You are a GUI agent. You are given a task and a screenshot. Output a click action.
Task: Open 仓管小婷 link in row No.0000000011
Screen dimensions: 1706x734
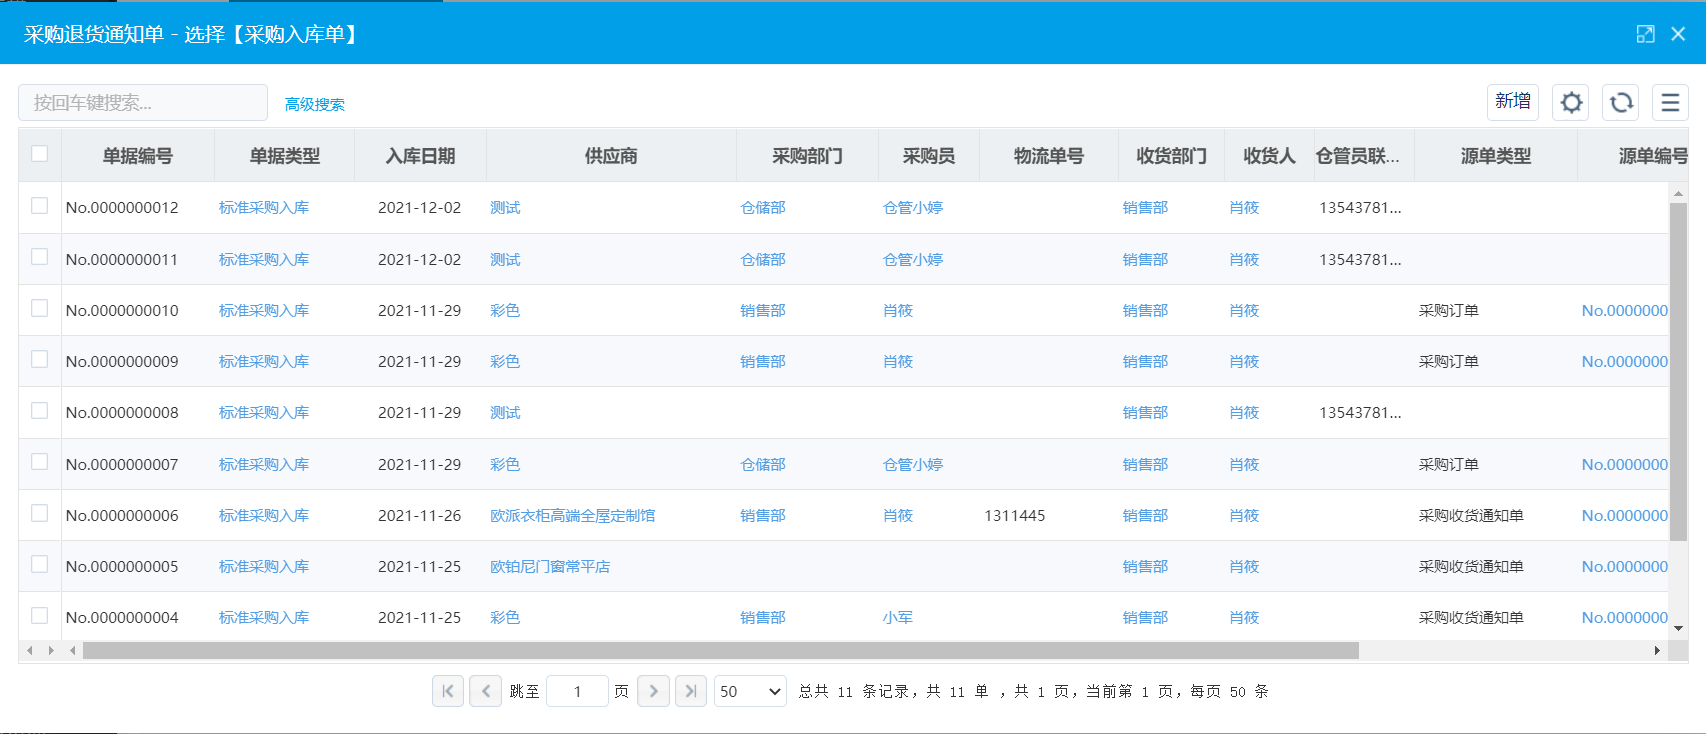913,260
